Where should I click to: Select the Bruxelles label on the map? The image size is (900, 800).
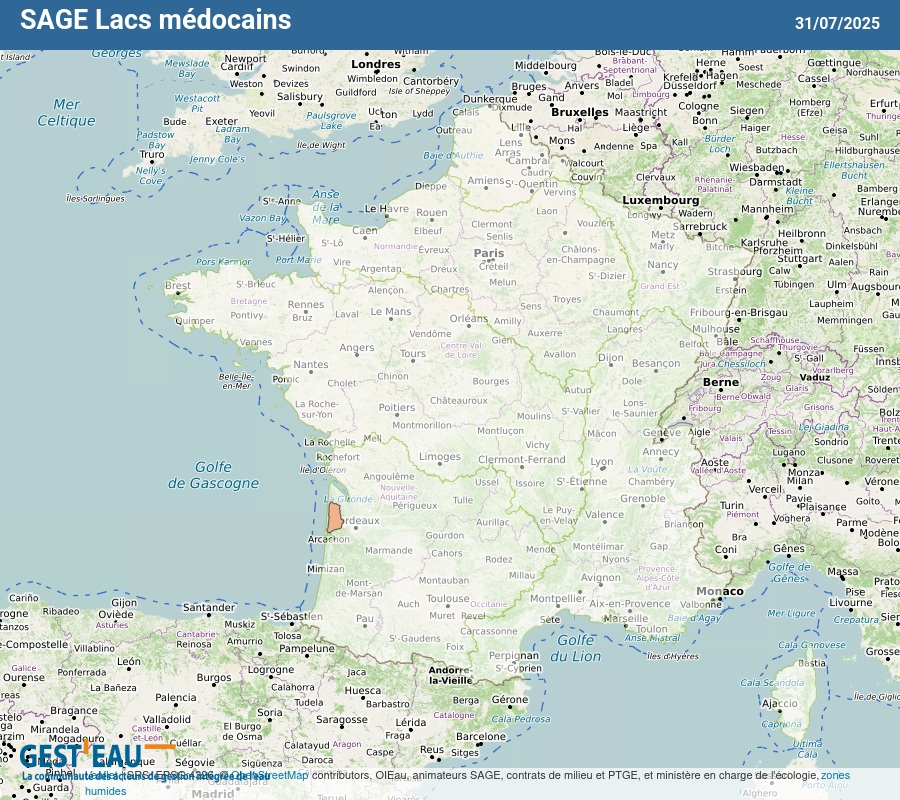[x=579, y=112]
